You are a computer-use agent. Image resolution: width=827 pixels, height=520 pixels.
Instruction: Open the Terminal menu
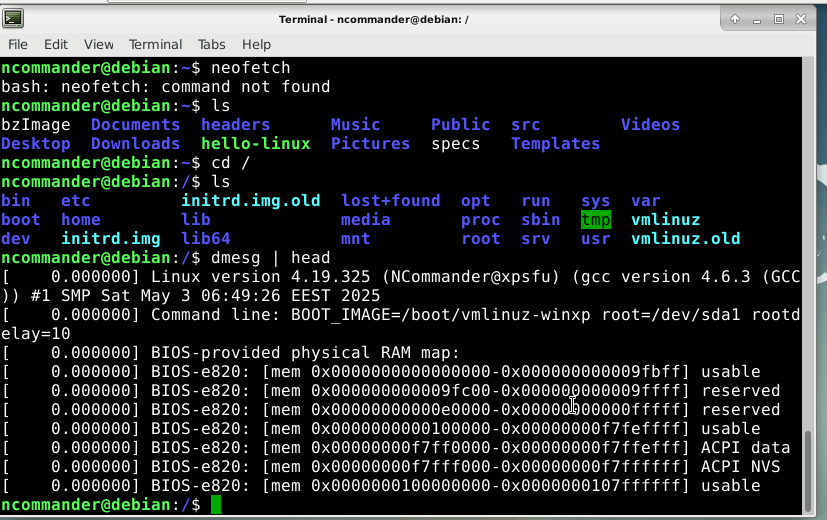tap(155, 44)
